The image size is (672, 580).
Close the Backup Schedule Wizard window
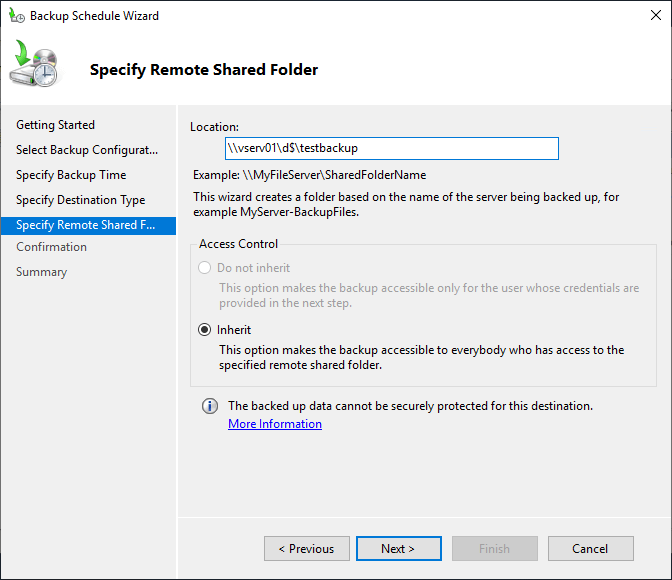(x=655, y=15)
